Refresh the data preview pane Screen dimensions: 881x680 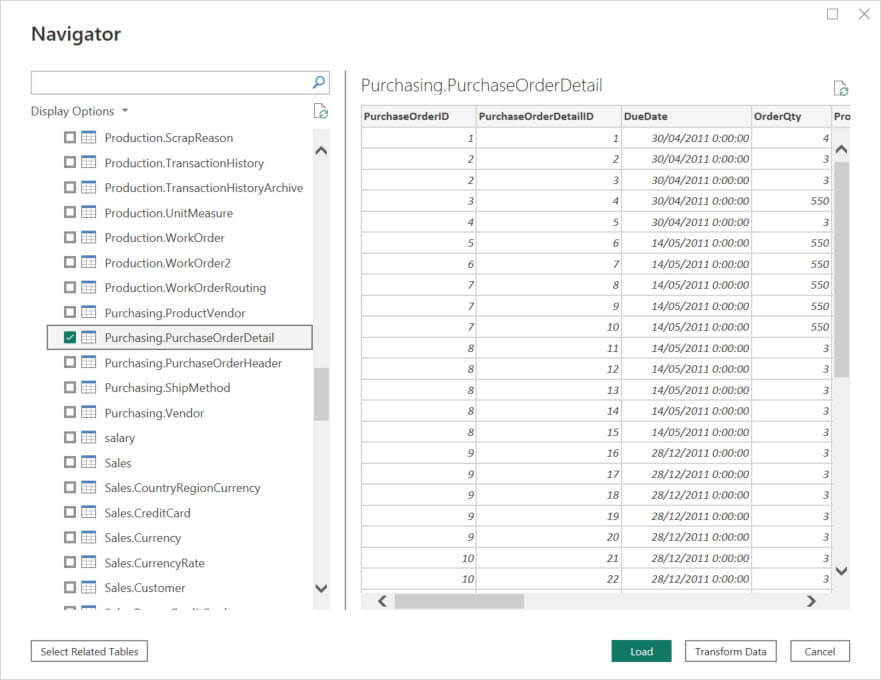[x=840, y=89]
